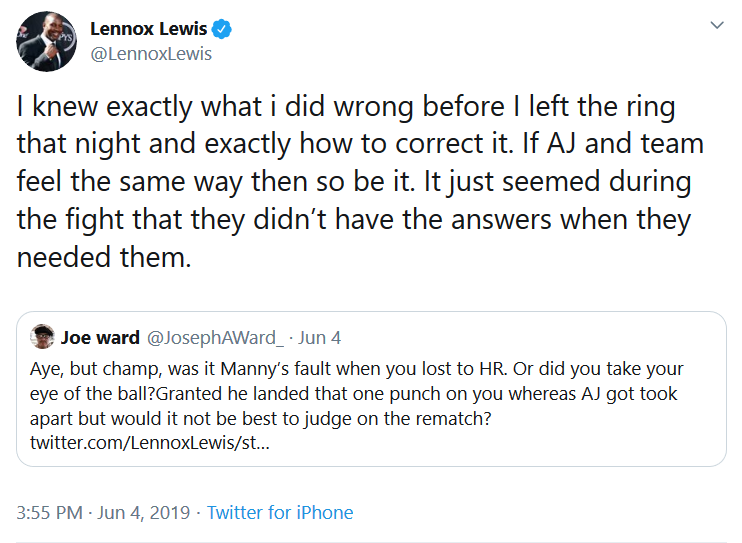This screenshot has width=742, height=543.
Task: Click the line starting "that night and exactly"
Action: point(360,143)
